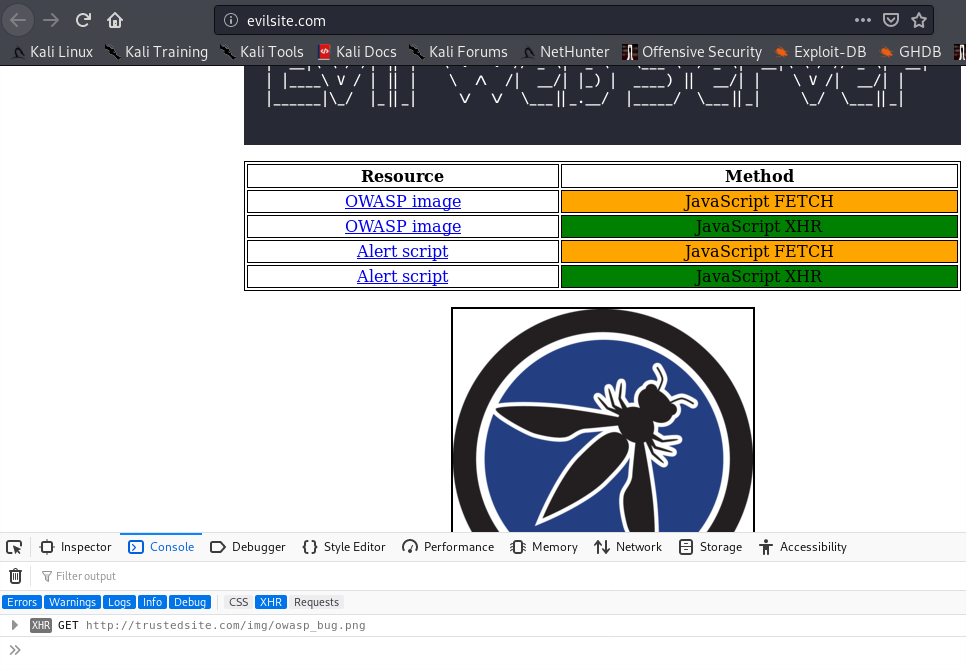This screenshot has width=966, height=670.
Task: Activate the element picker tool in DevTools
Action: [14, 547]
